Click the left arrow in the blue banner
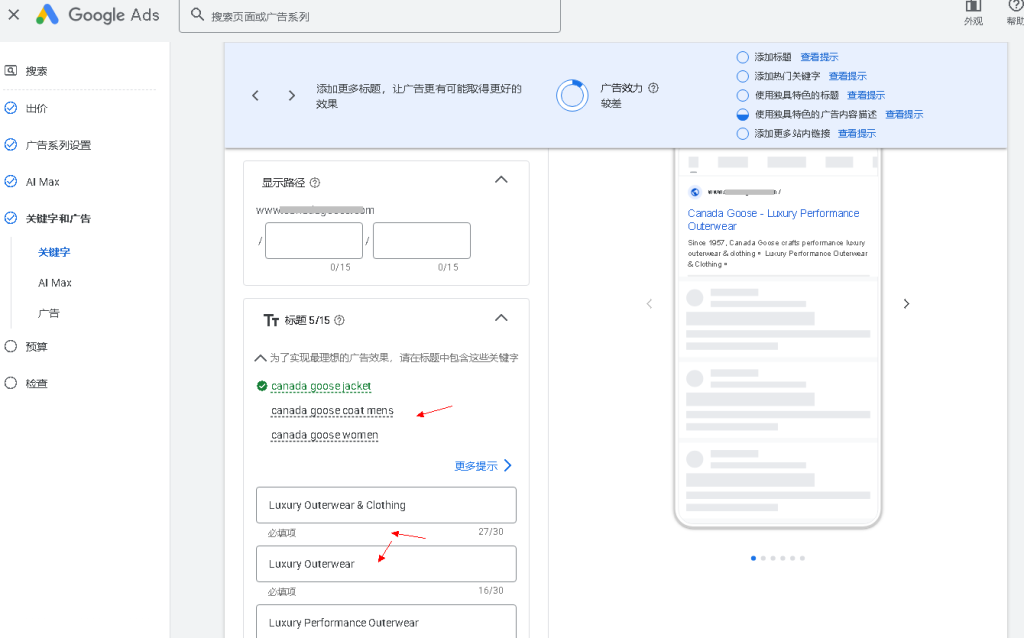 [255, 95]
